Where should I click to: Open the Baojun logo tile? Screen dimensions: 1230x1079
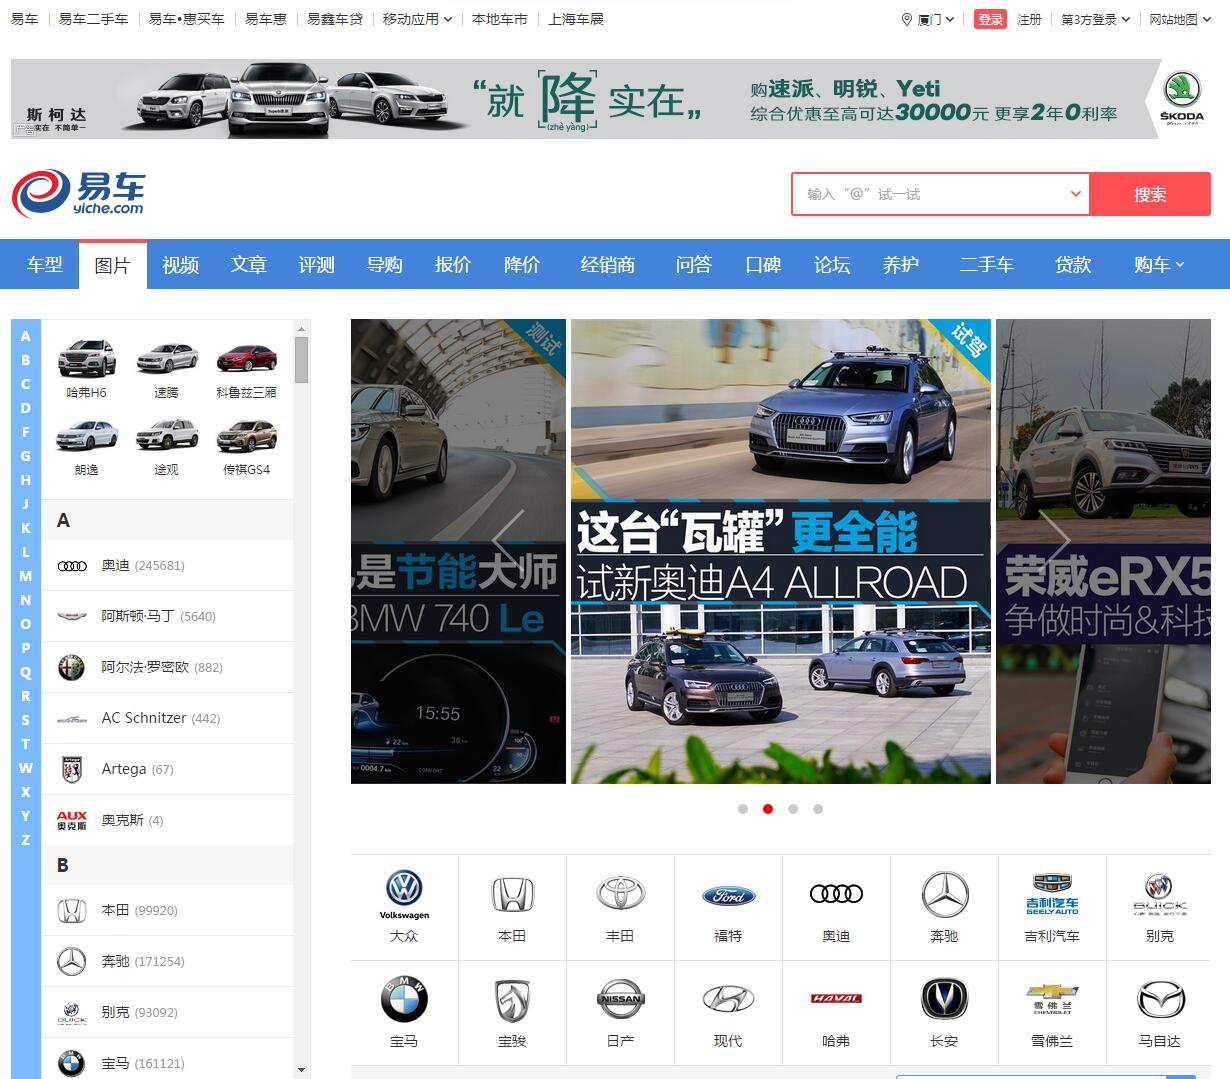point(512,1012)
